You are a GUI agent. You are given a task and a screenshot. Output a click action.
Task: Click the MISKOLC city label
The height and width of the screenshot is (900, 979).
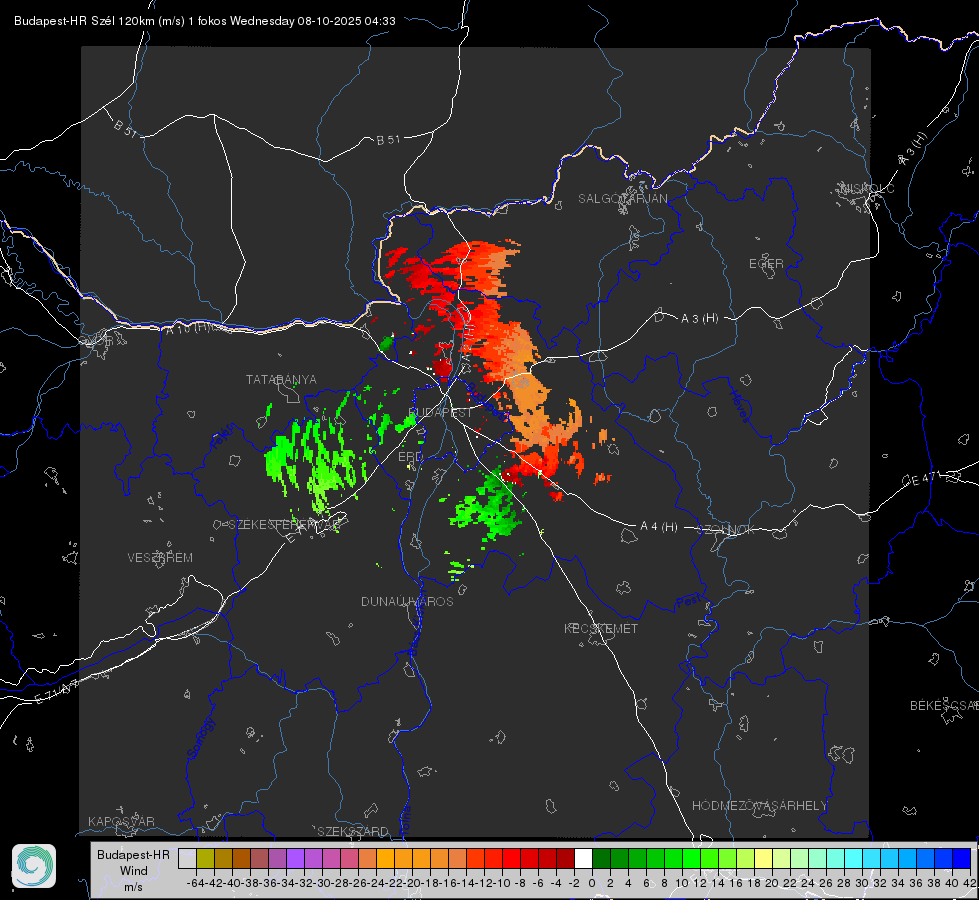point(867,188)
